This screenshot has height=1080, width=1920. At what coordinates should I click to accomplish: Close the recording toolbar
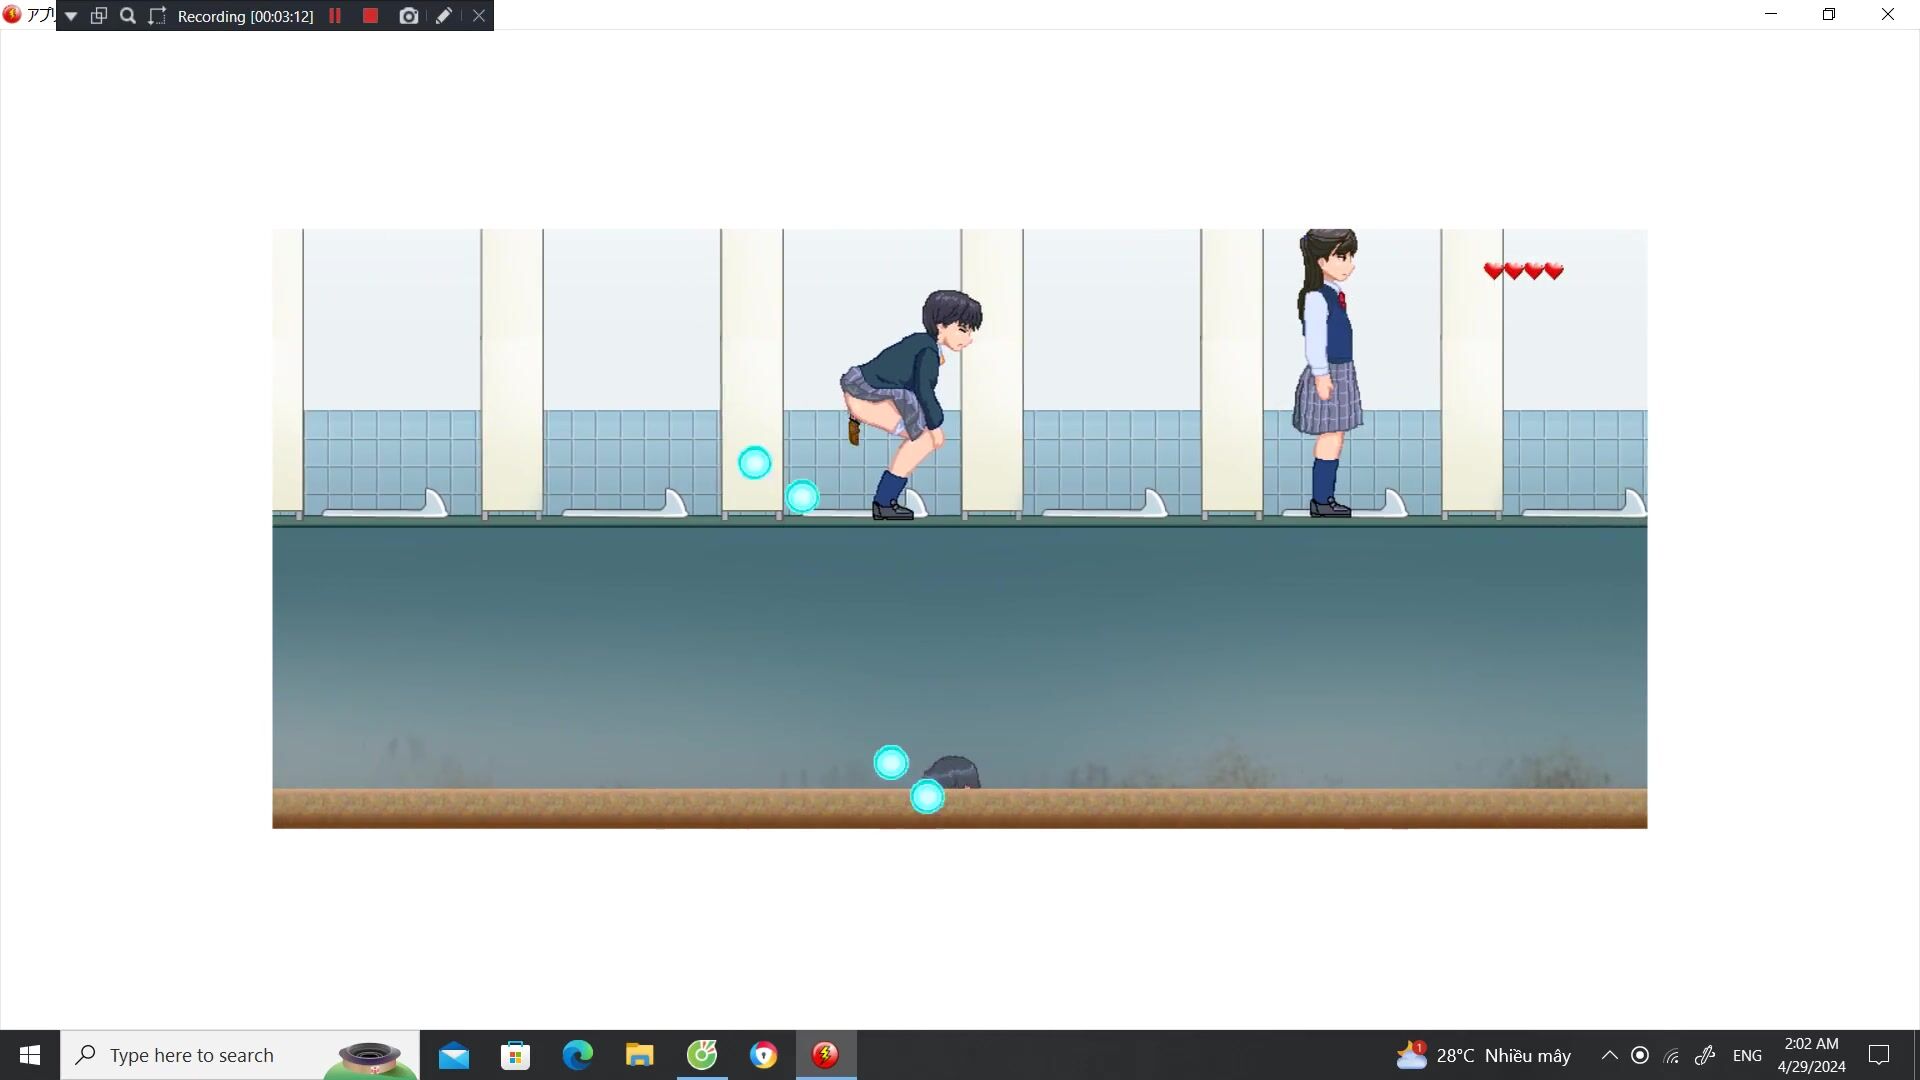pos(479,16)
